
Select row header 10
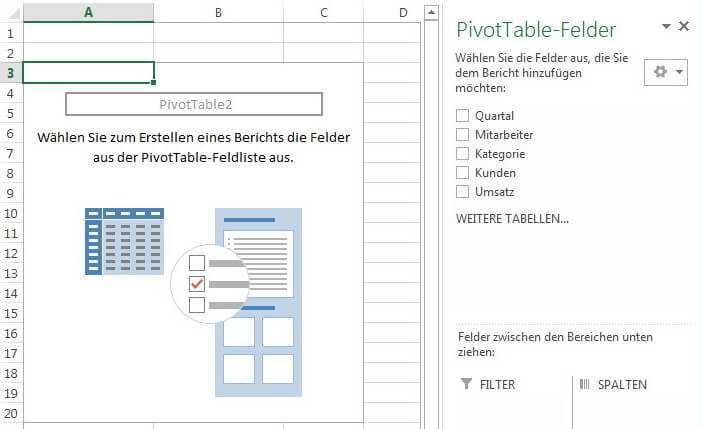pyautogui.click(x=11, y=213)
